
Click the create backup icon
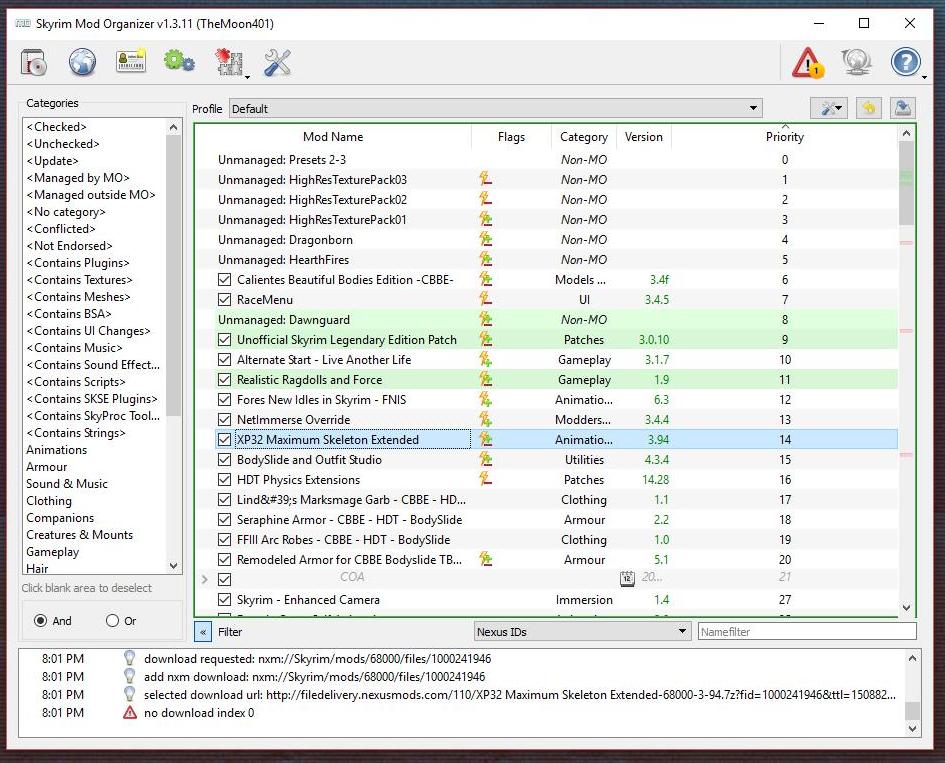902,108
